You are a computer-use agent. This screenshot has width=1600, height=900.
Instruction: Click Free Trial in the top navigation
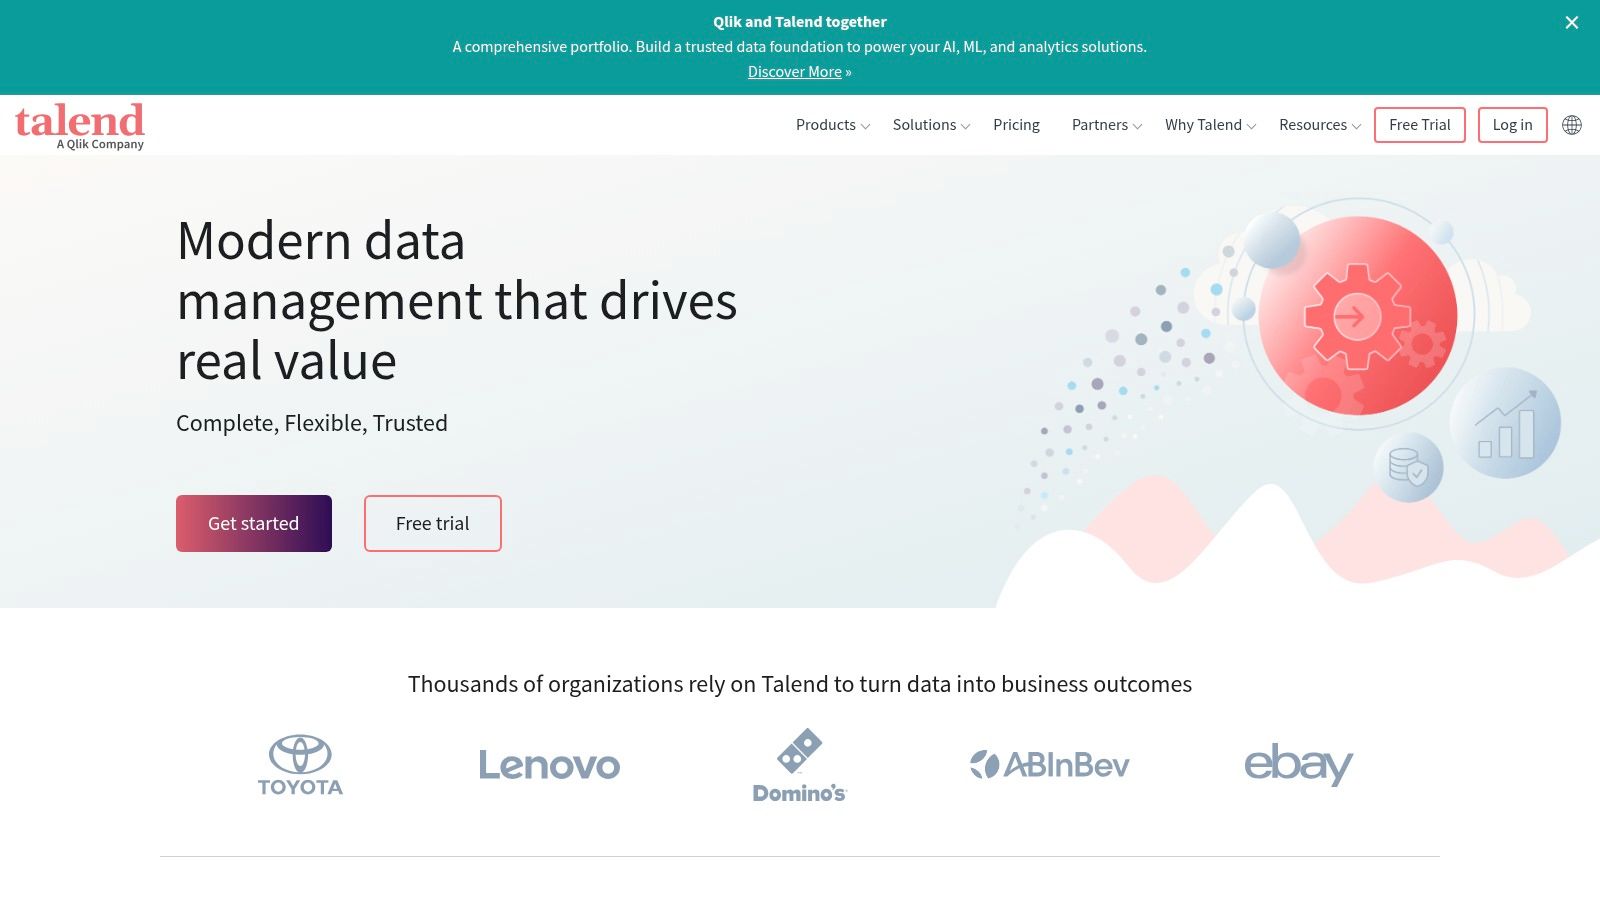pyautogui.click(x=1419, y=125)
